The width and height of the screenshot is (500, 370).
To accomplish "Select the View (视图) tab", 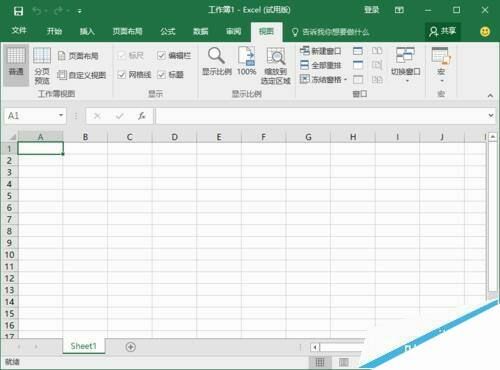I will click(x=266, y=32).
